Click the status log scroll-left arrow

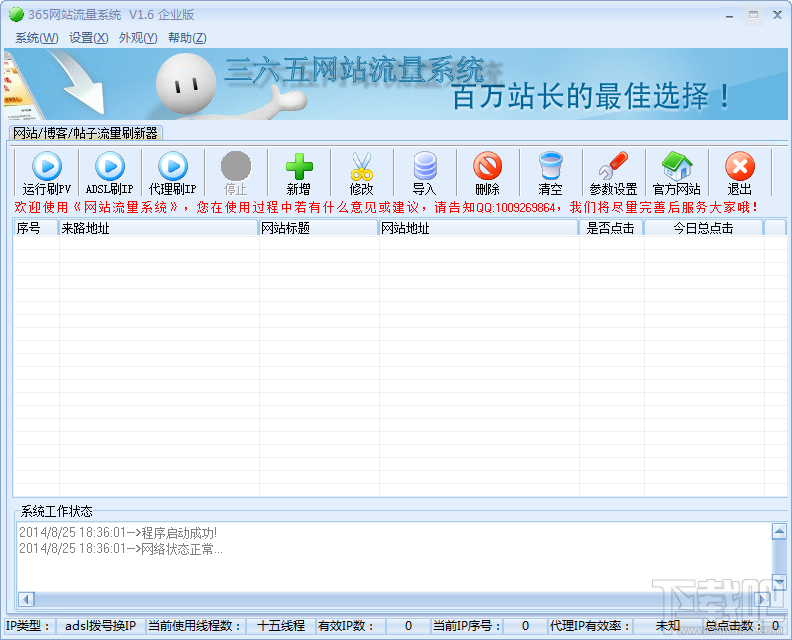point(26,599)
